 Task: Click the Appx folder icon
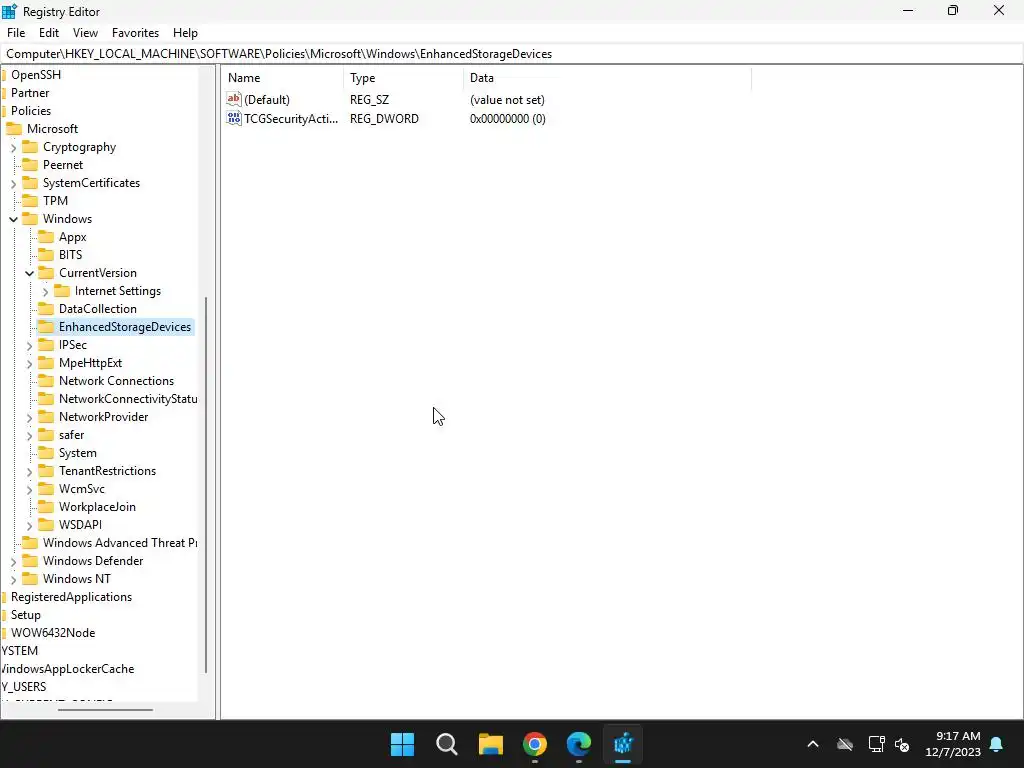46,236
